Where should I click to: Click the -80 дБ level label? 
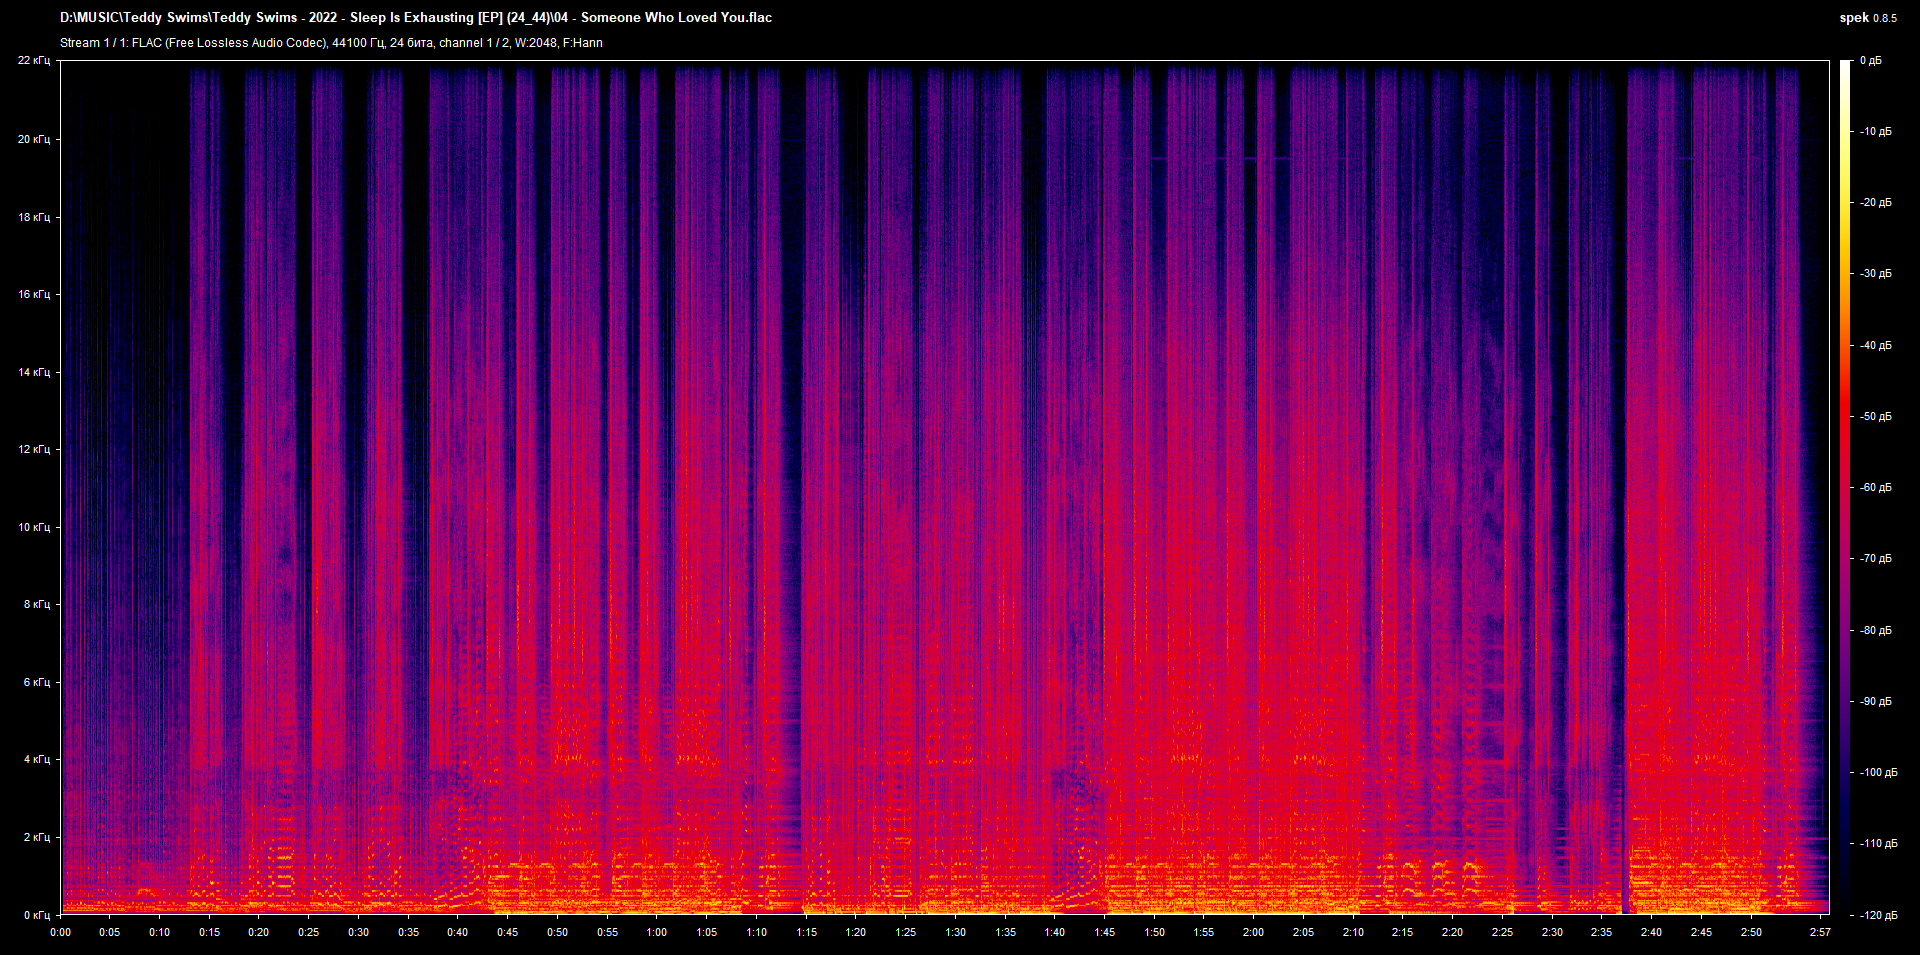tap(1876, 631)
